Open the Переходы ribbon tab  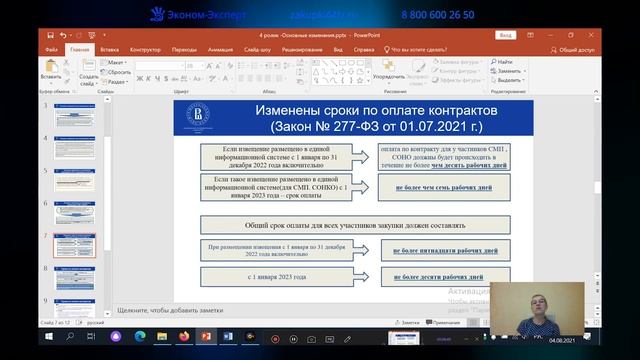pyautogui.click(x=184, y=50)
